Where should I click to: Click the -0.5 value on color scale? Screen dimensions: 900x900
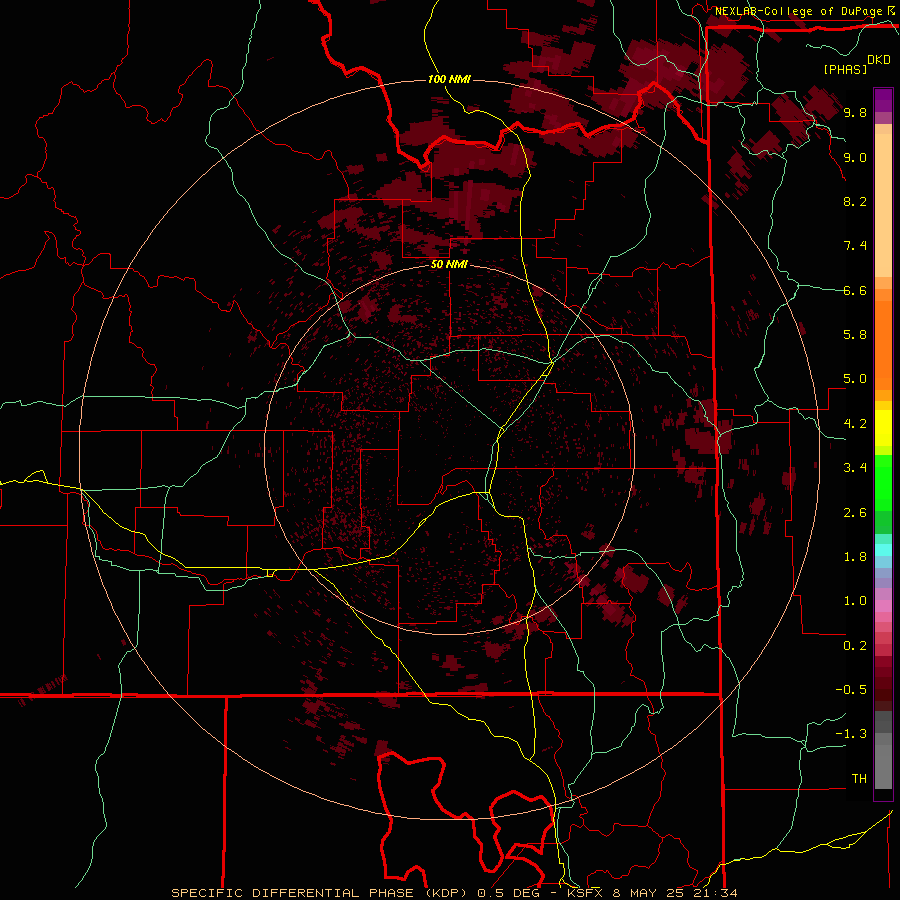coord(851,690)
